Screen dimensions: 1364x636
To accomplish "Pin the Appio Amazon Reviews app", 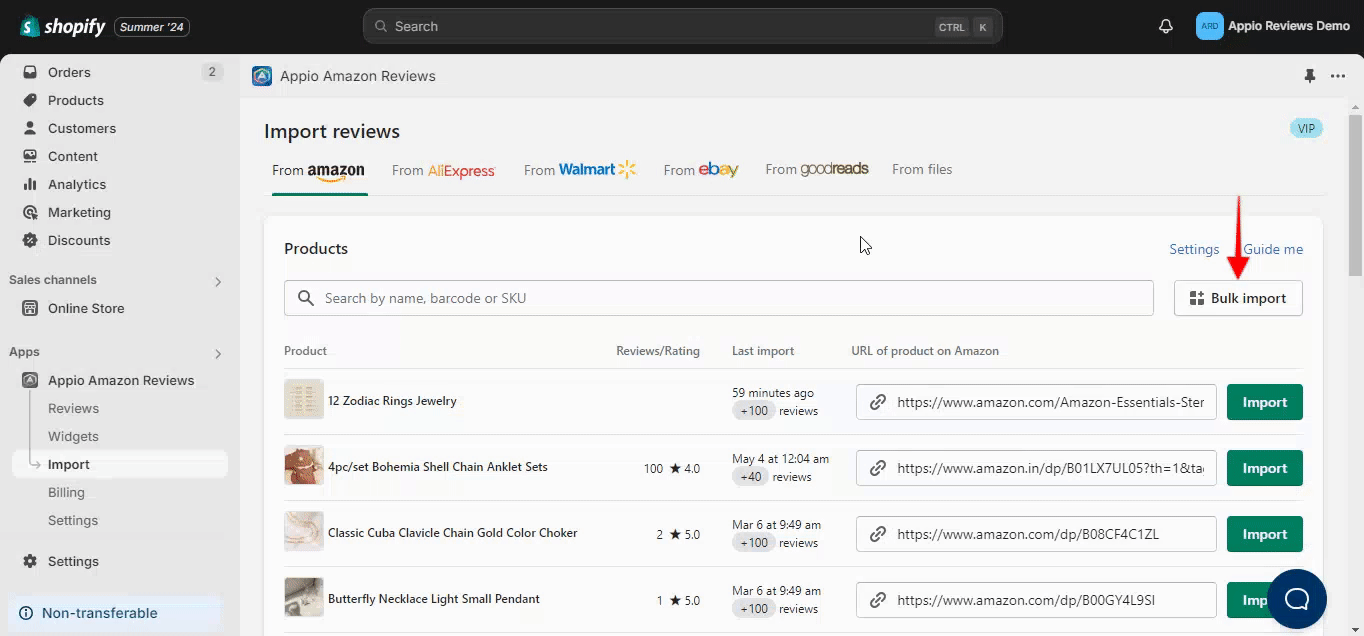I will 1309,76.
